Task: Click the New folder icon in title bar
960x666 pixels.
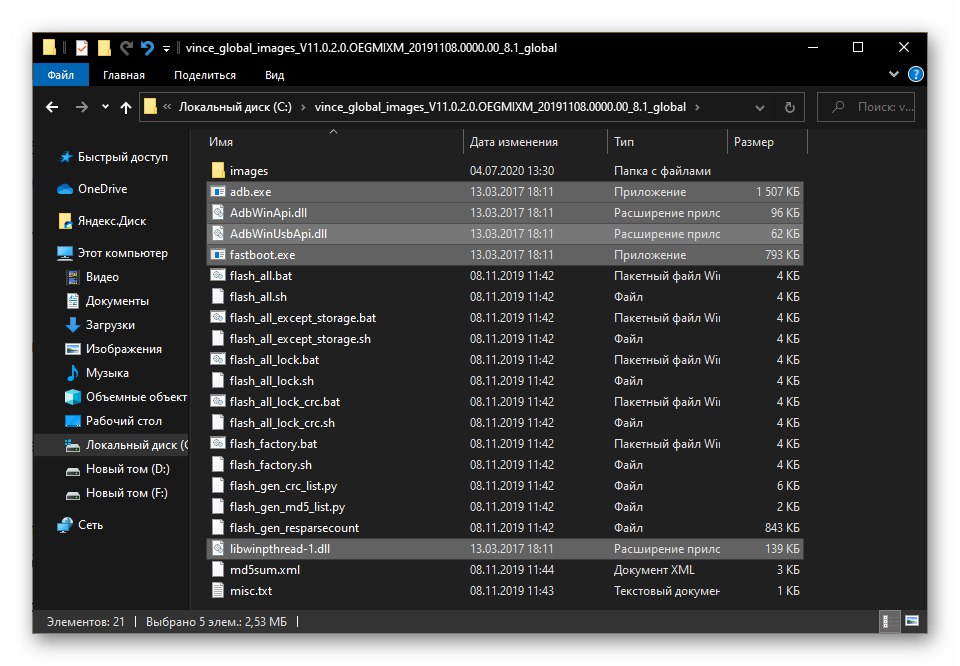Action: [x=105, y=48]
